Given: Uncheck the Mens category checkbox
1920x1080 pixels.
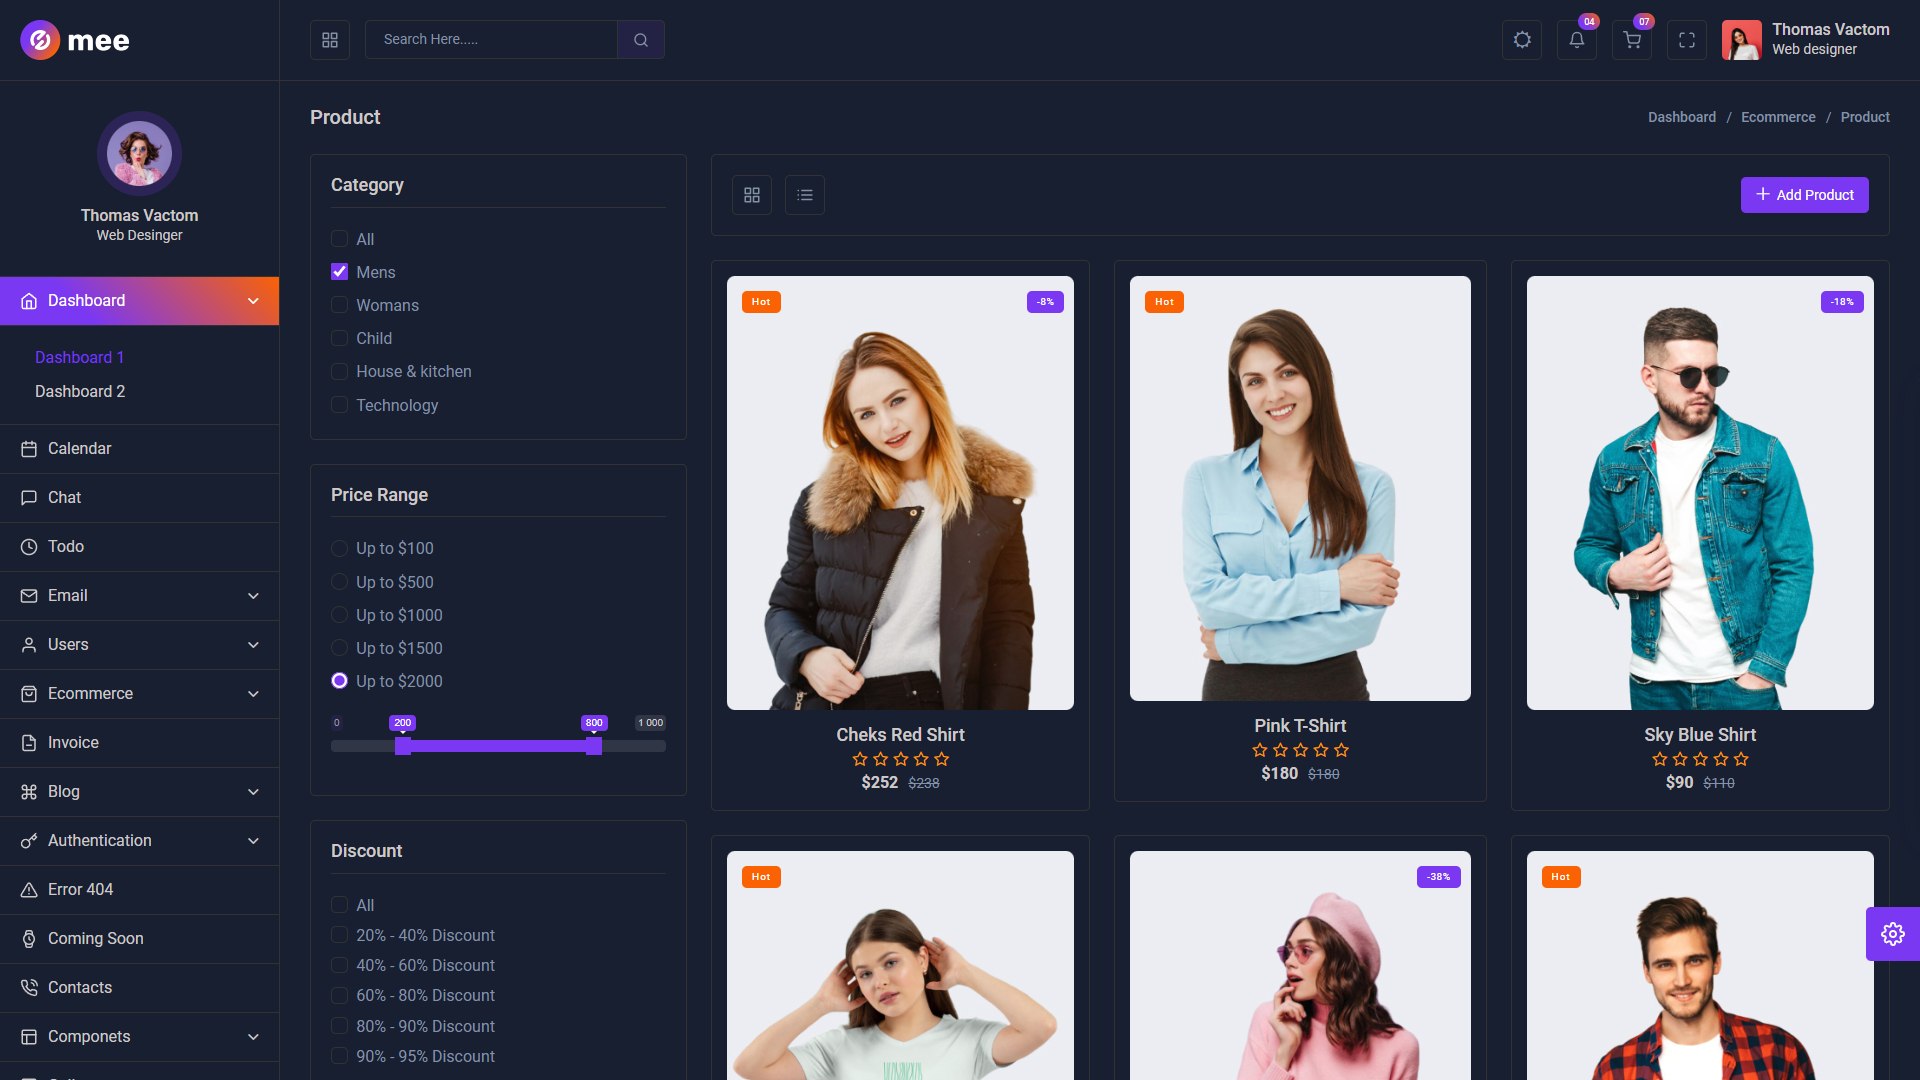Looking at the screenshot, I should pos(340,272).
